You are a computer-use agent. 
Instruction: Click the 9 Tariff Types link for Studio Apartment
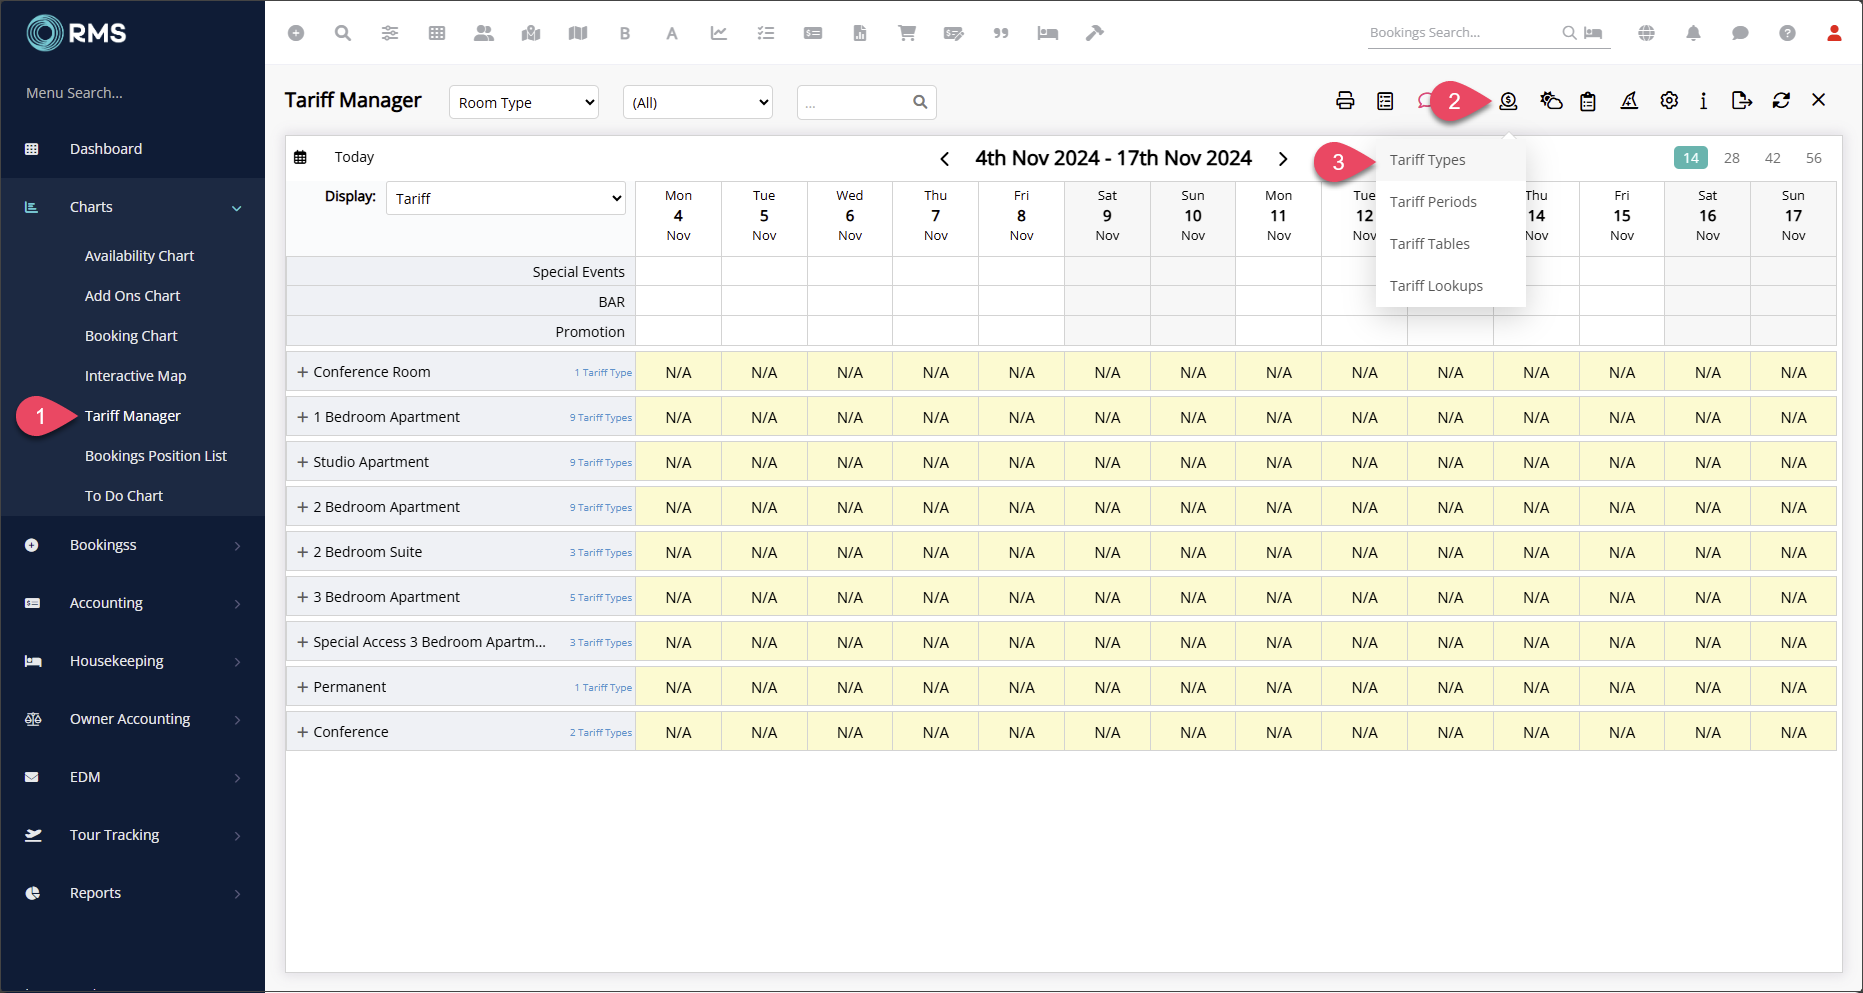[x=601, y=463]
